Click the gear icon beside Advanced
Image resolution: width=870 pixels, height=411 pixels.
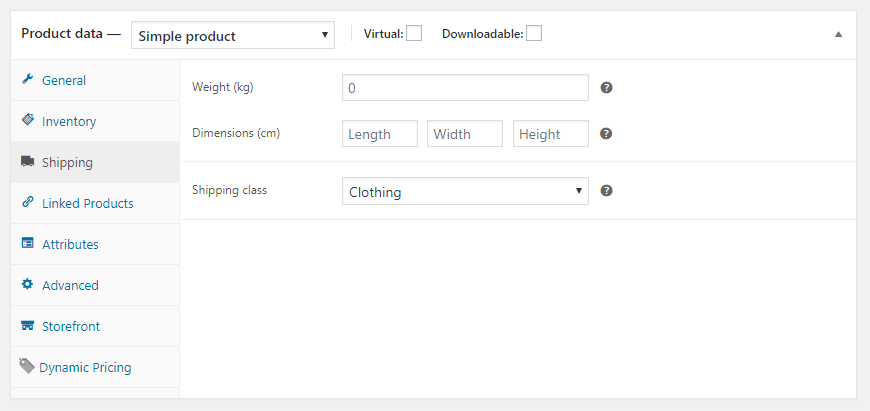tap(27, 284)
